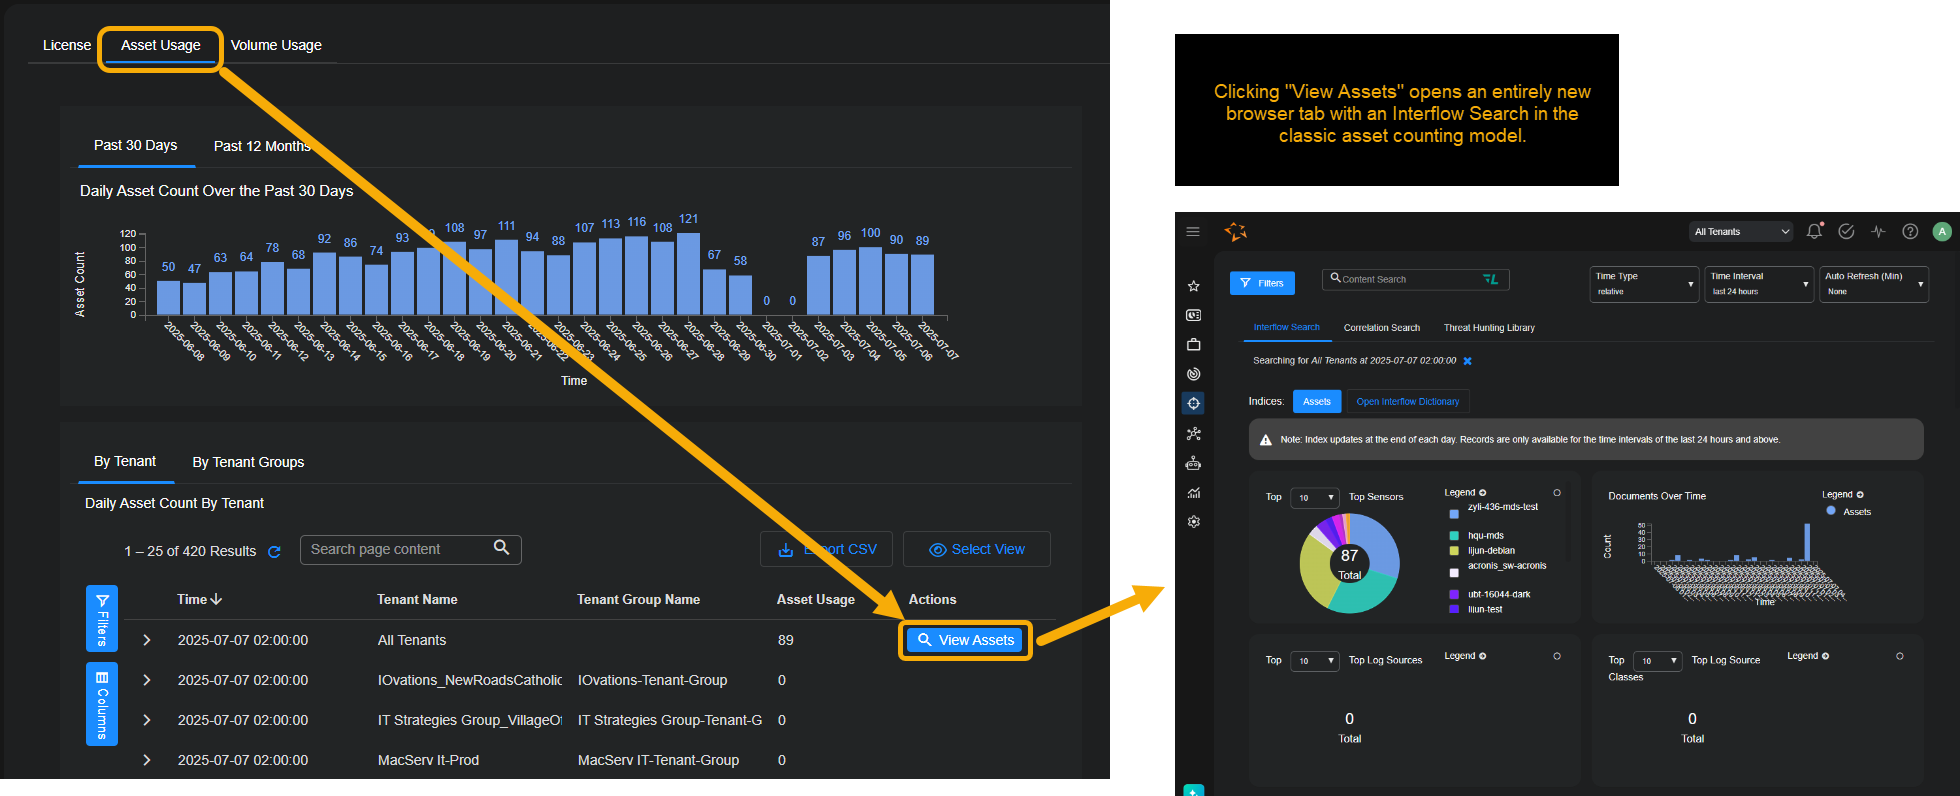The width and height of the screenshot is (1960, 796).
Task: Click the Search page content field
Action: coord(400,549)
